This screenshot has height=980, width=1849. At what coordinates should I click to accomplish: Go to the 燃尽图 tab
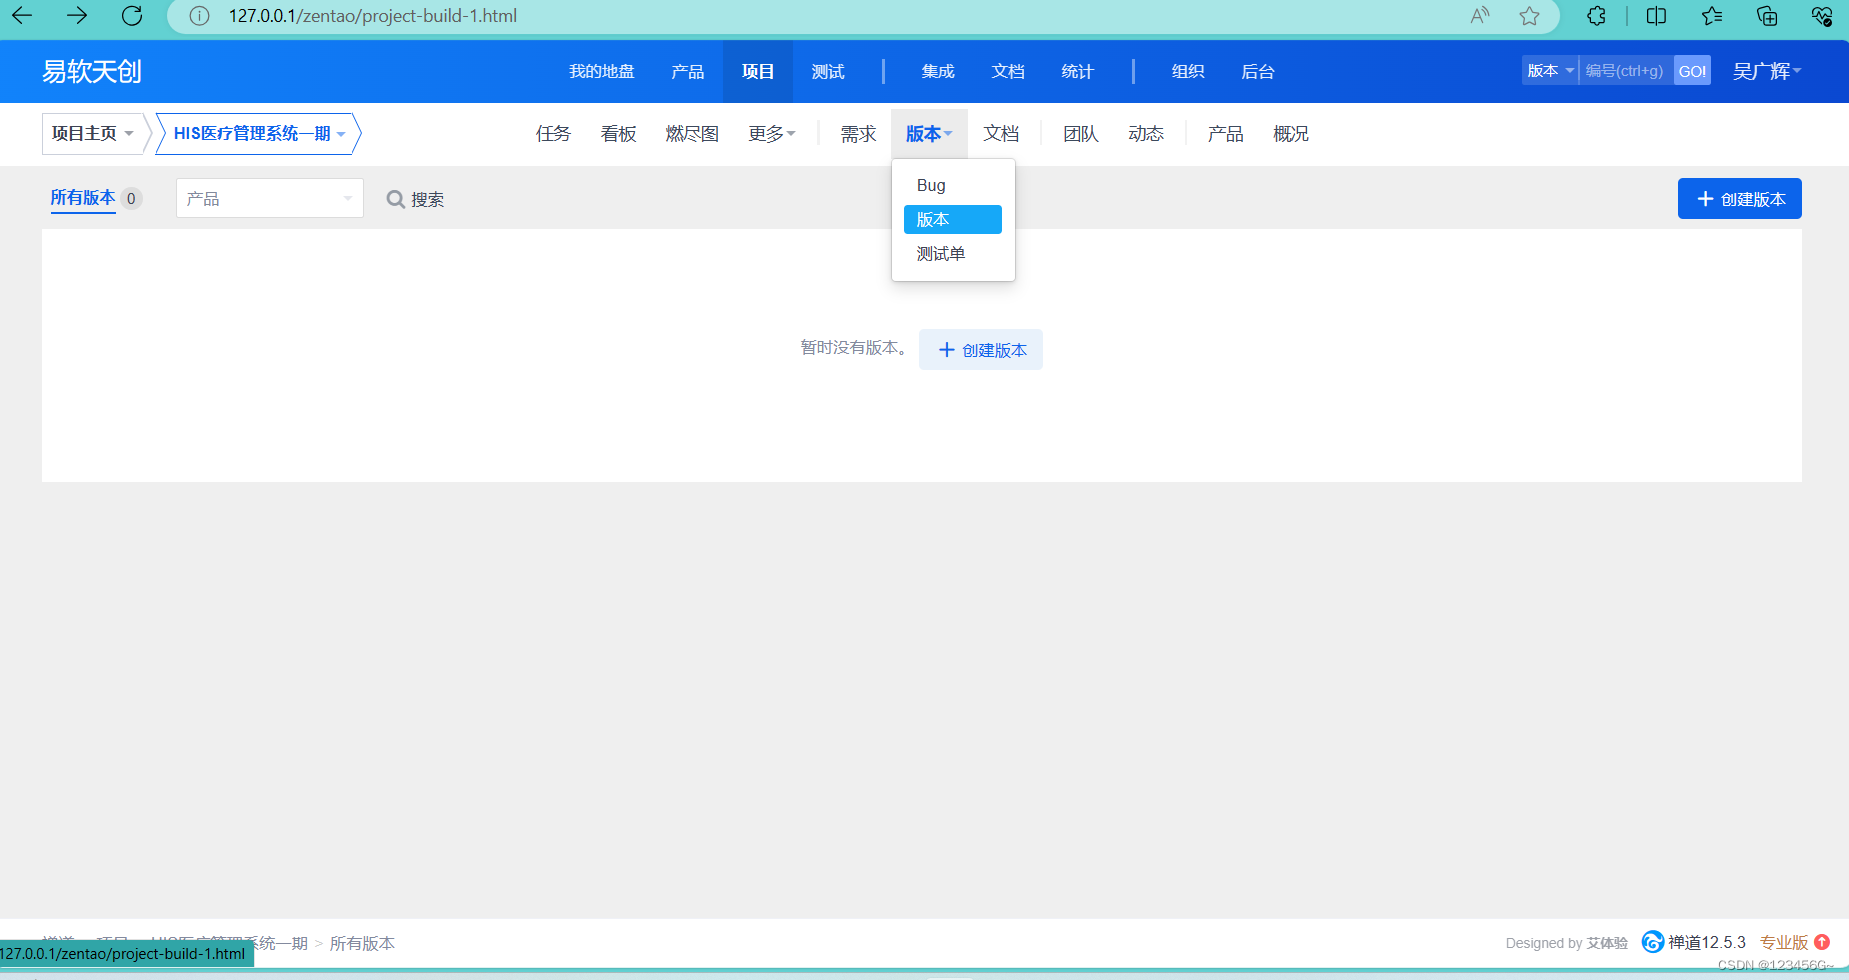pos(692,134)
